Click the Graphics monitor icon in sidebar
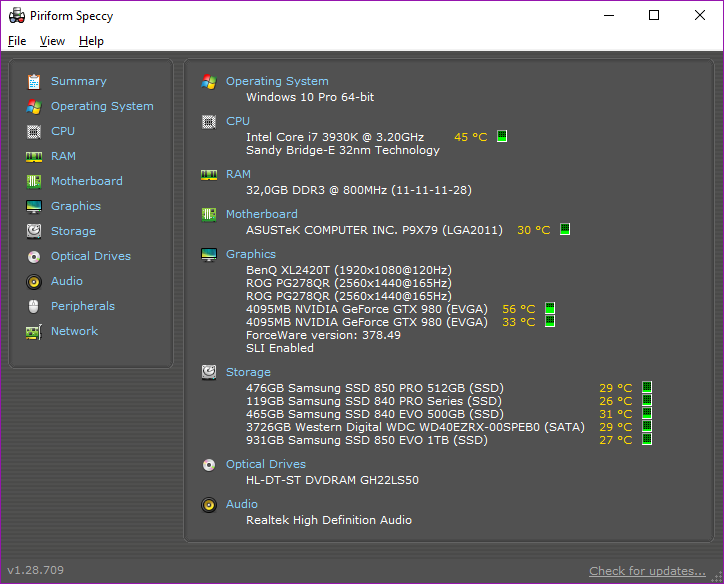The height and width of the screenshot is (584, 724). pos(34,206)
